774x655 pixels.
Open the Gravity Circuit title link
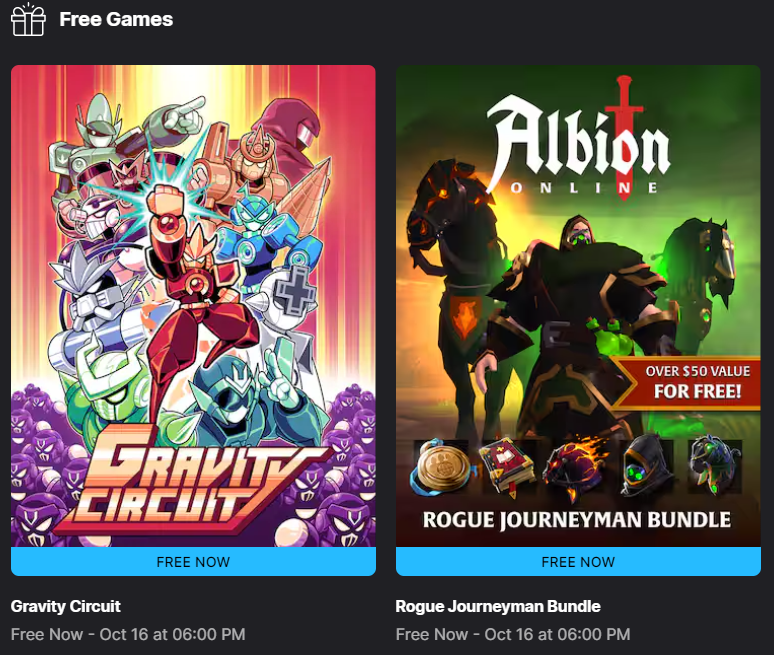66,606
